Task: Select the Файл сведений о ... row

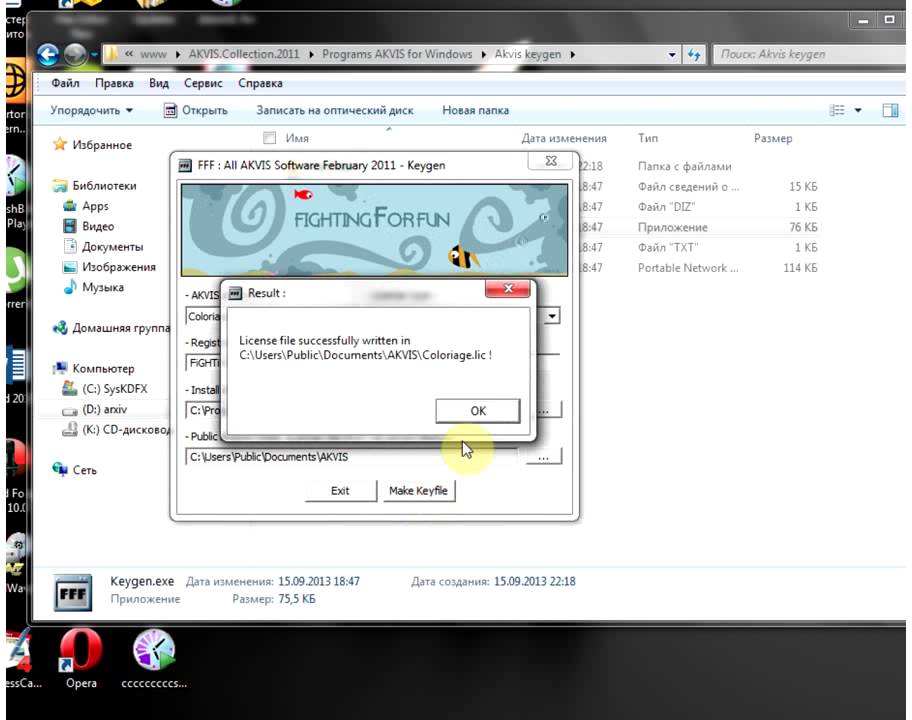Action: (689, 187)
